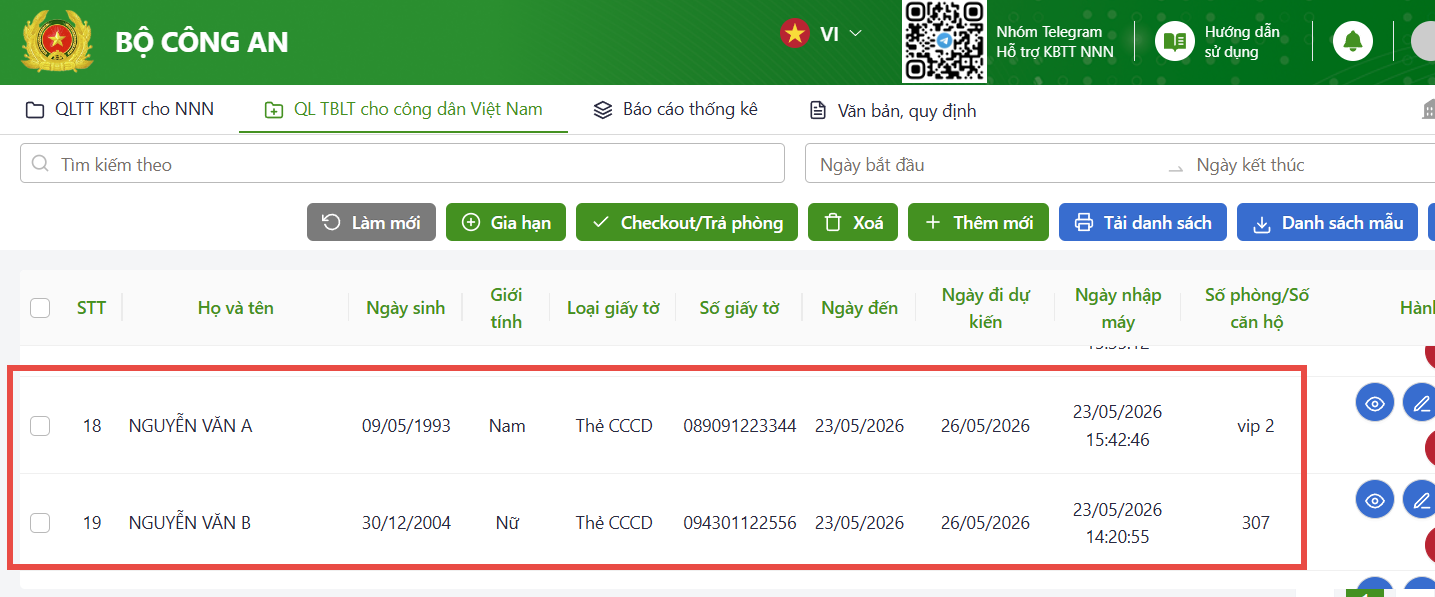Click the Vietnam flag icon
Viewport: 1435px width, 597px height.
795,33
